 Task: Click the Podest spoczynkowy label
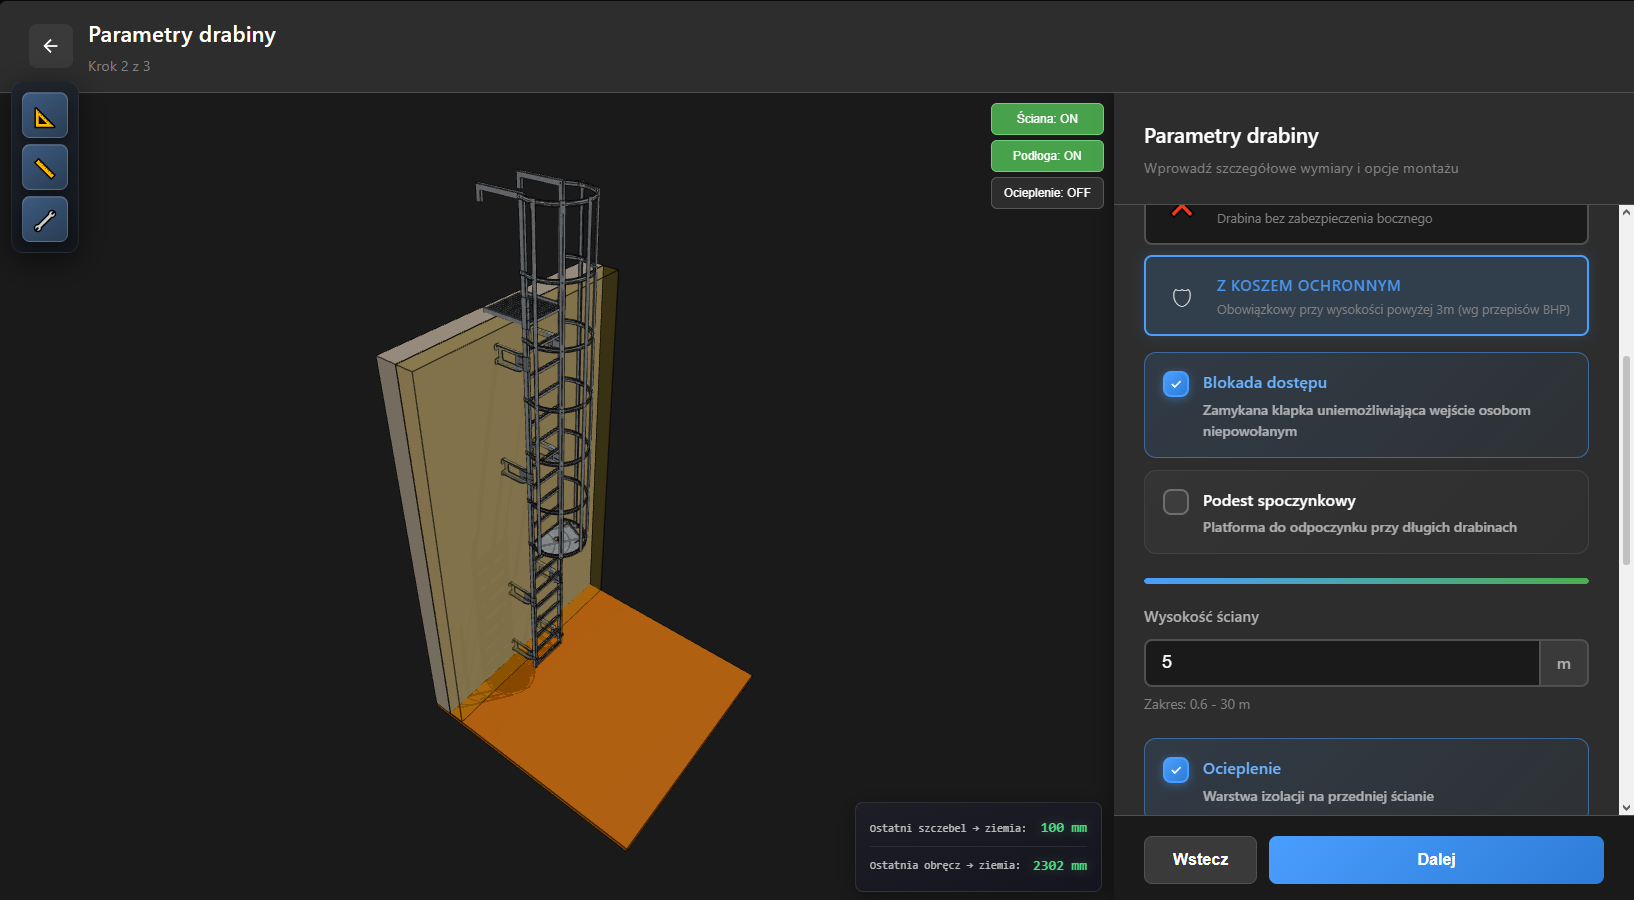[x=1279, y=501]
